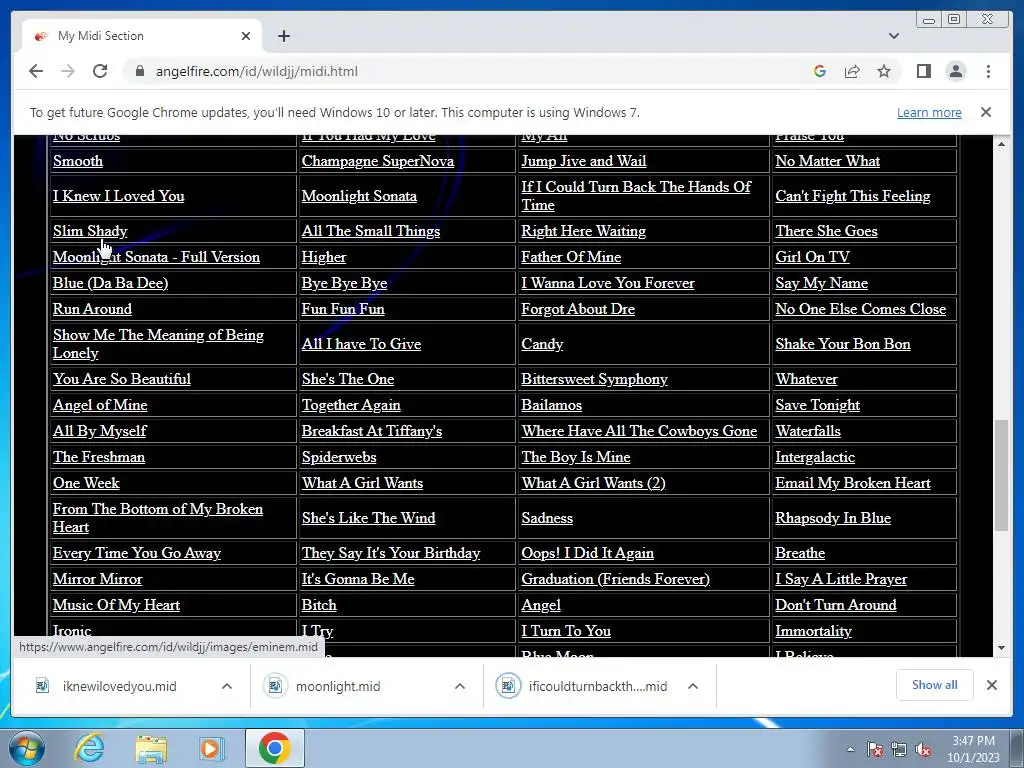Open the Blue (Da Ba Dee) link

110,283
